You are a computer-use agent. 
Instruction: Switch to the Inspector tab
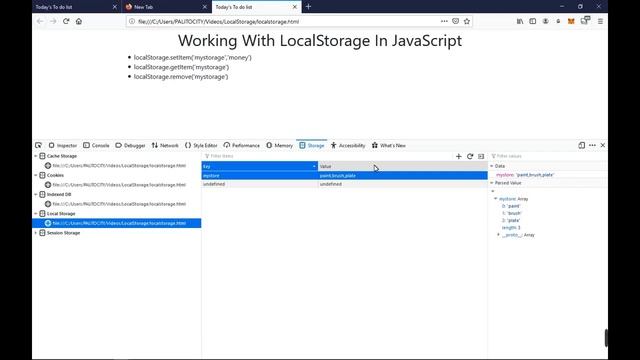pyautogui.click(x=62, y=145)
